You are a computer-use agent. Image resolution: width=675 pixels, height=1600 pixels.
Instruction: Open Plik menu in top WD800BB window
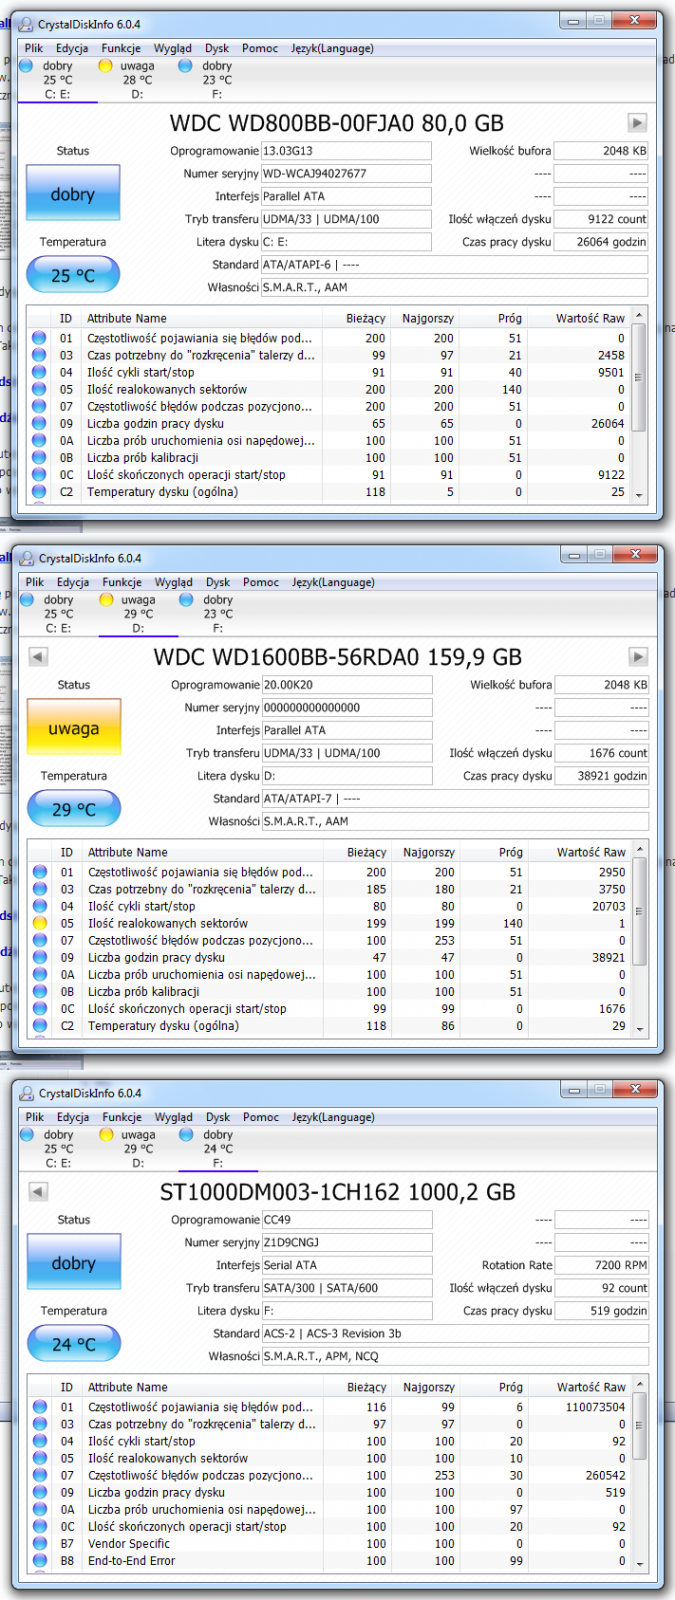click(34, 48)
